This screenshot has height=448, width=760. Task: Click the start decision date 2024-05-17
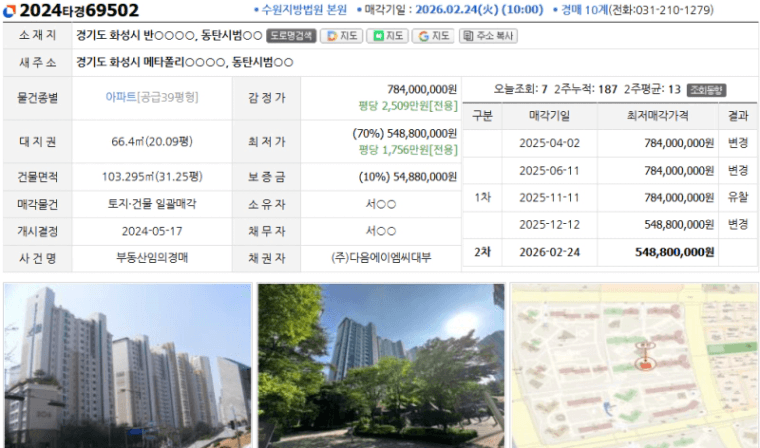pyautogui.click(x=152, y=231)
